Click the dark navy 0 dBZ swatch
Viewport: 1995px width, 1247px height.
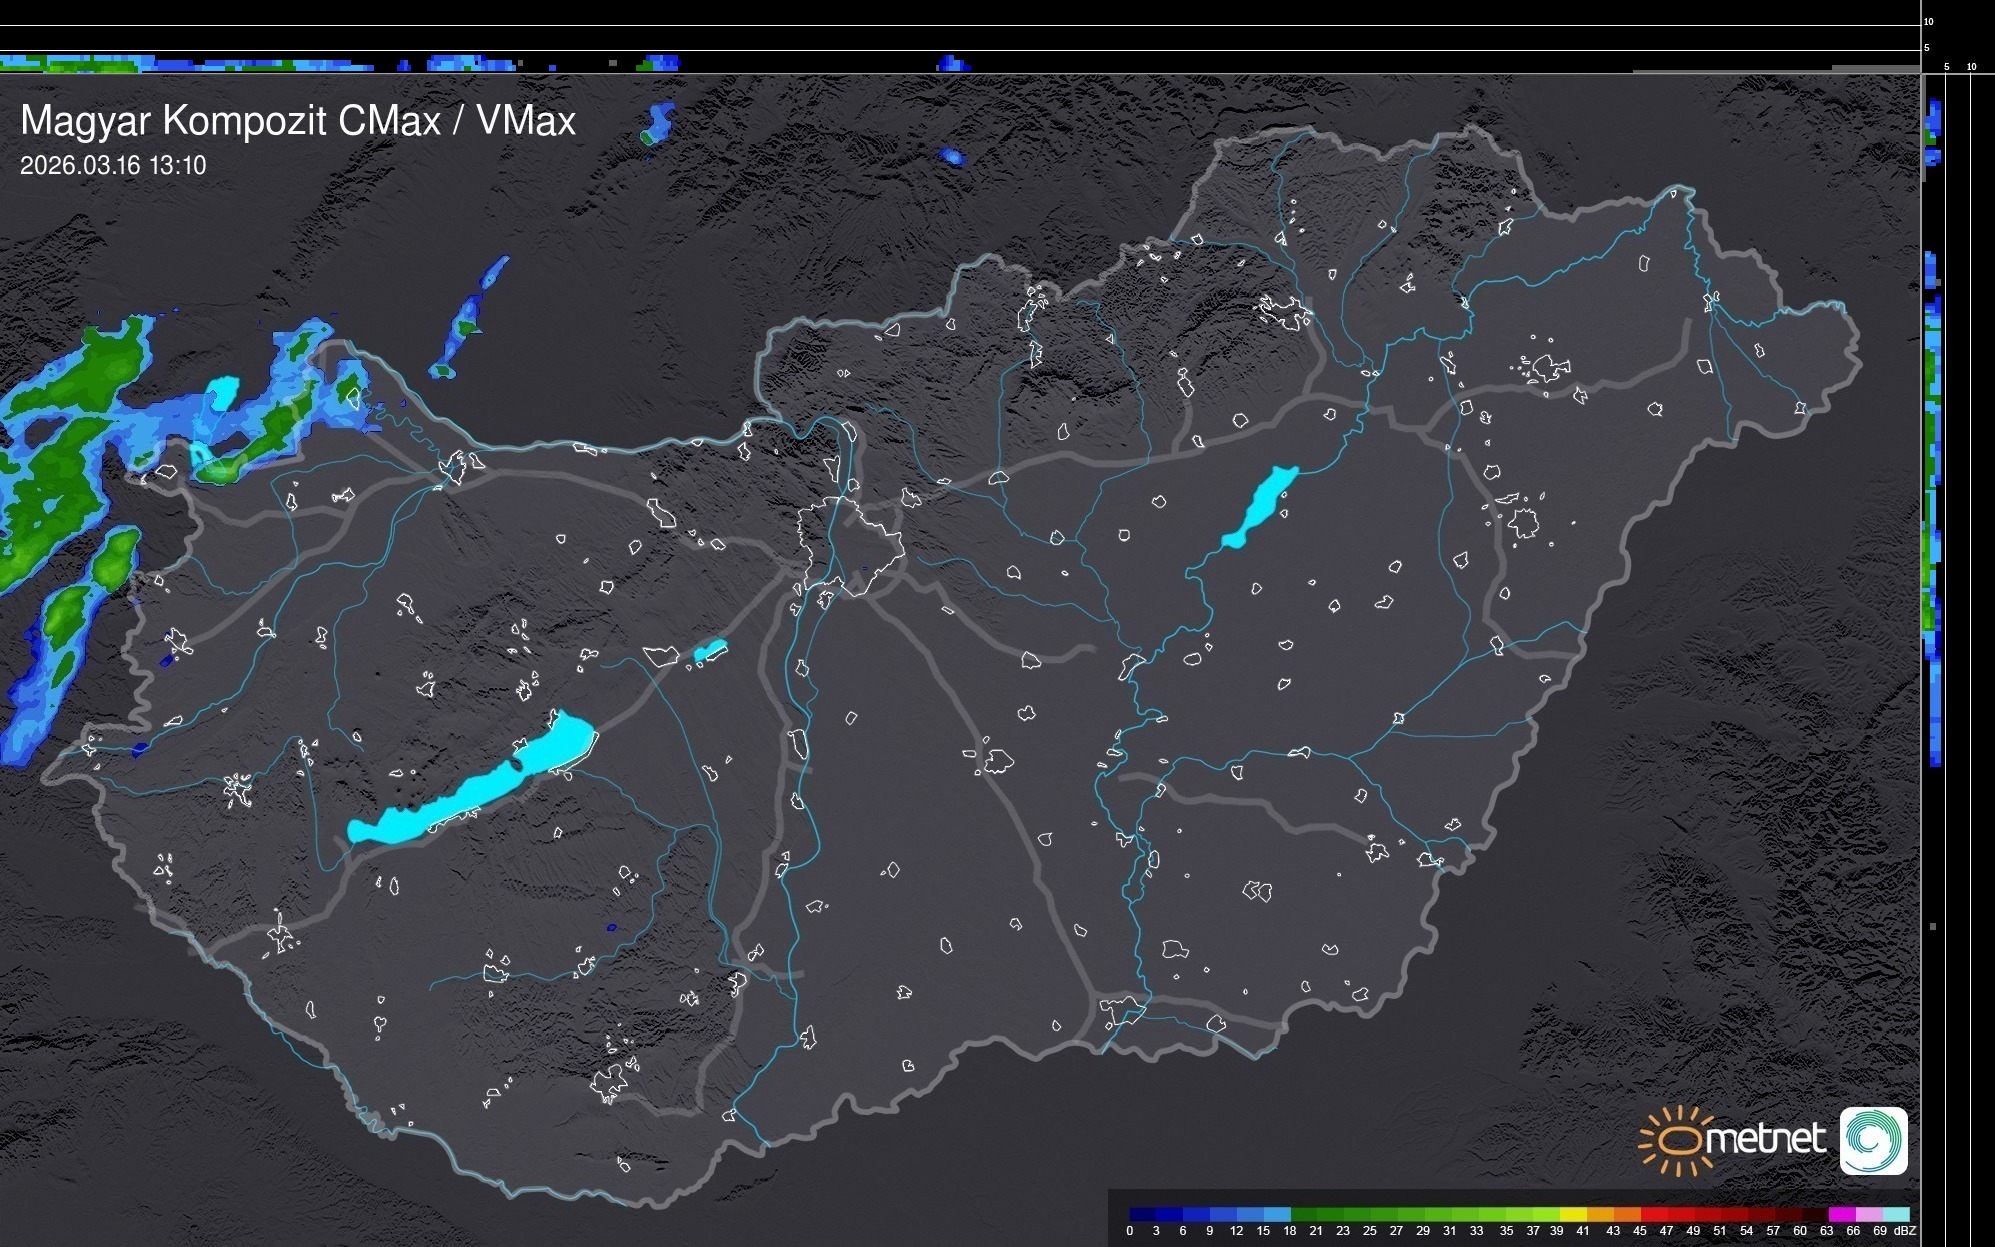pyautogui.click(x=1143, y=1214)
